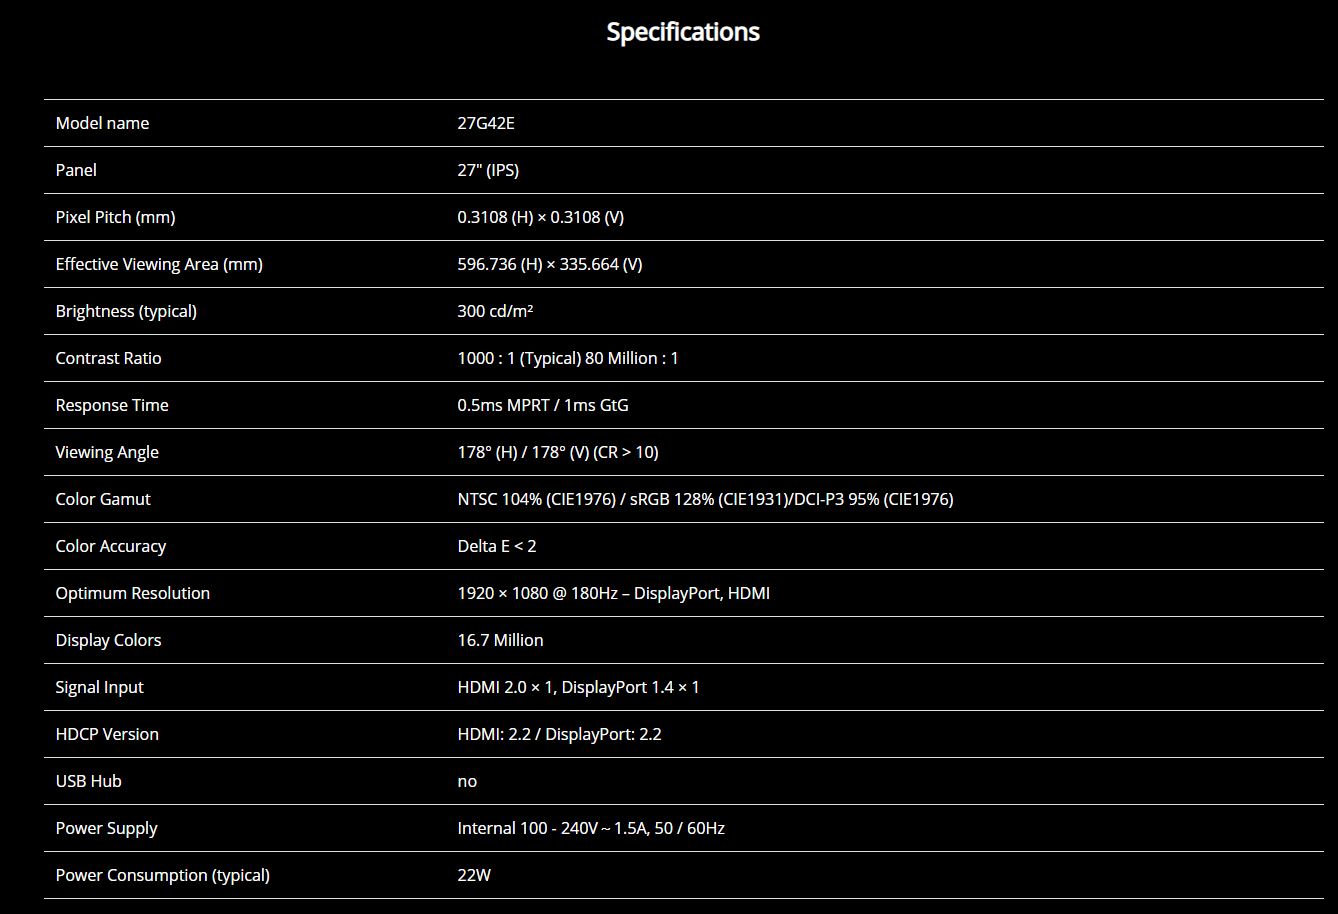Click the 16.7 Million value
1338x914 pixels.
(x=500, y=640)
